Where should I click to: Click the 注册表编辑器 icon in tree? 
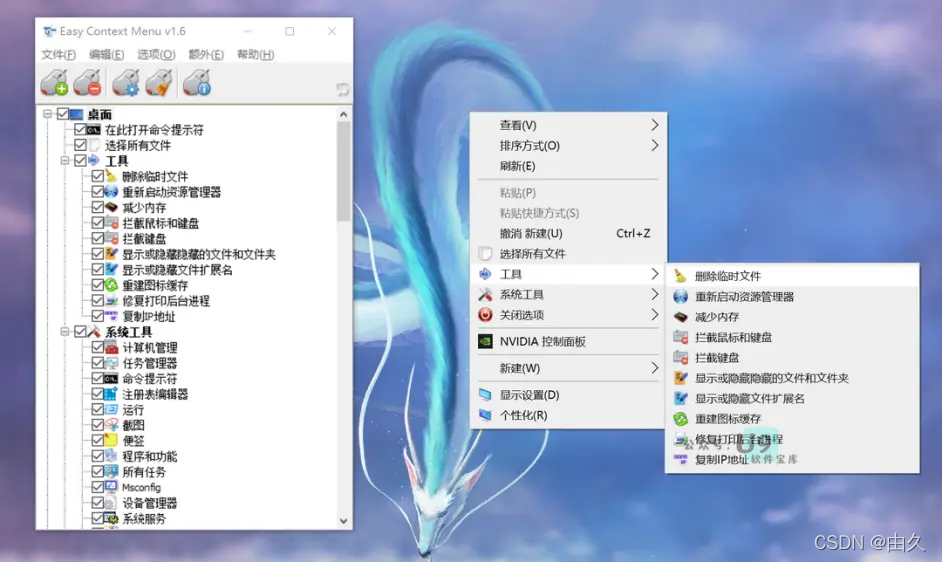[111, 394]
